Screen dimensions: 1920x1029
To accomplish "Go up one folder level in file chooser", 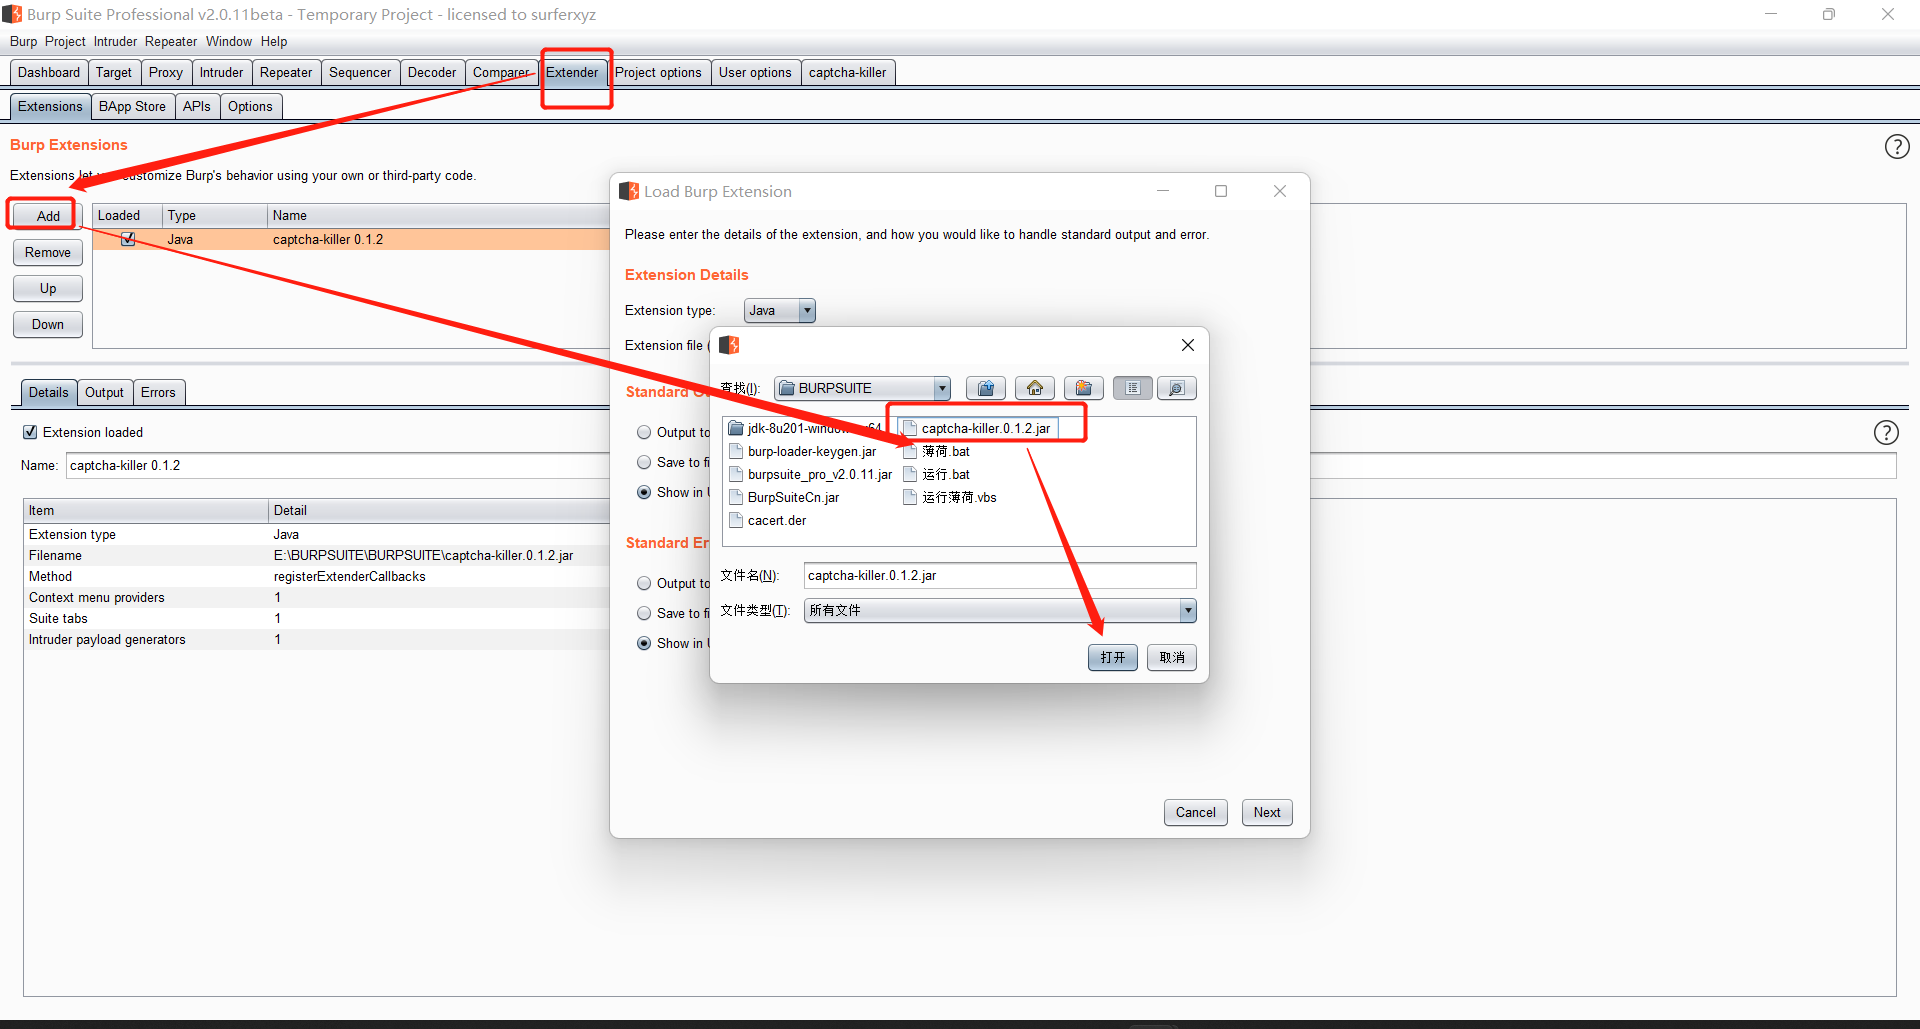I will (986, 388).
